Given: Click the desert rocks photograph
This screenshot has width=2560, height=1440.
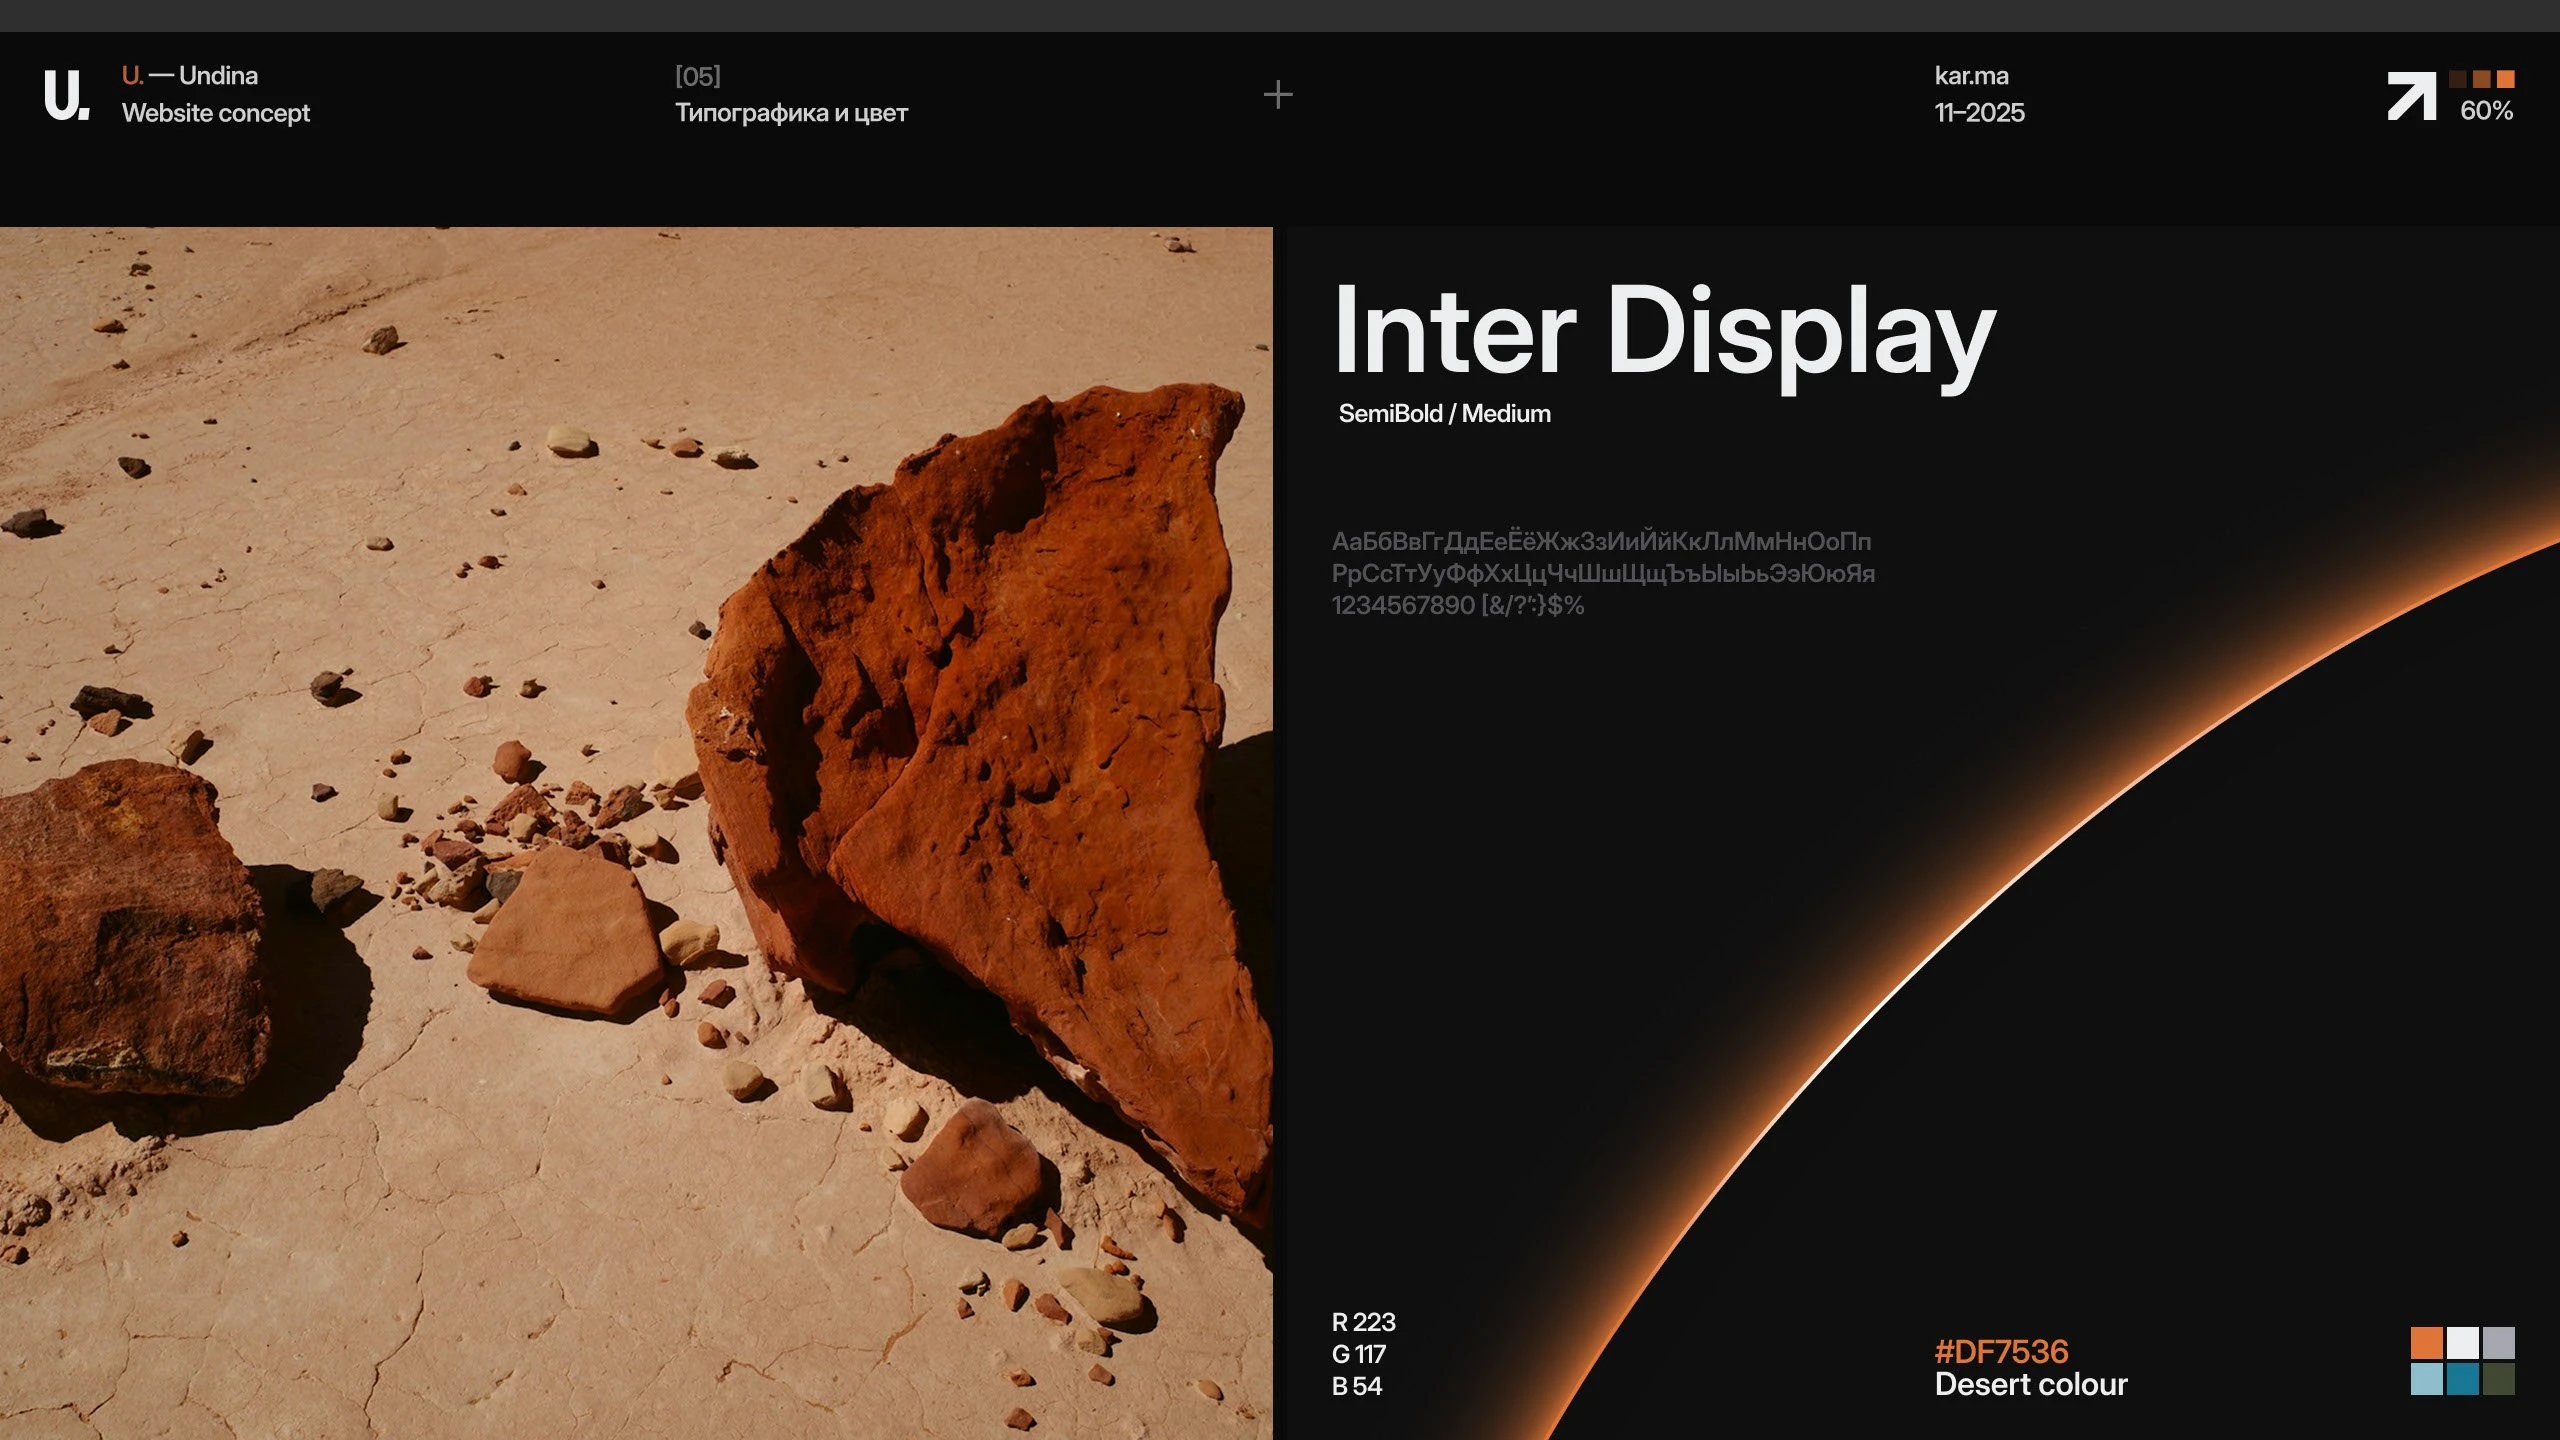Looking at the screenshot, I should click(636, 832).
